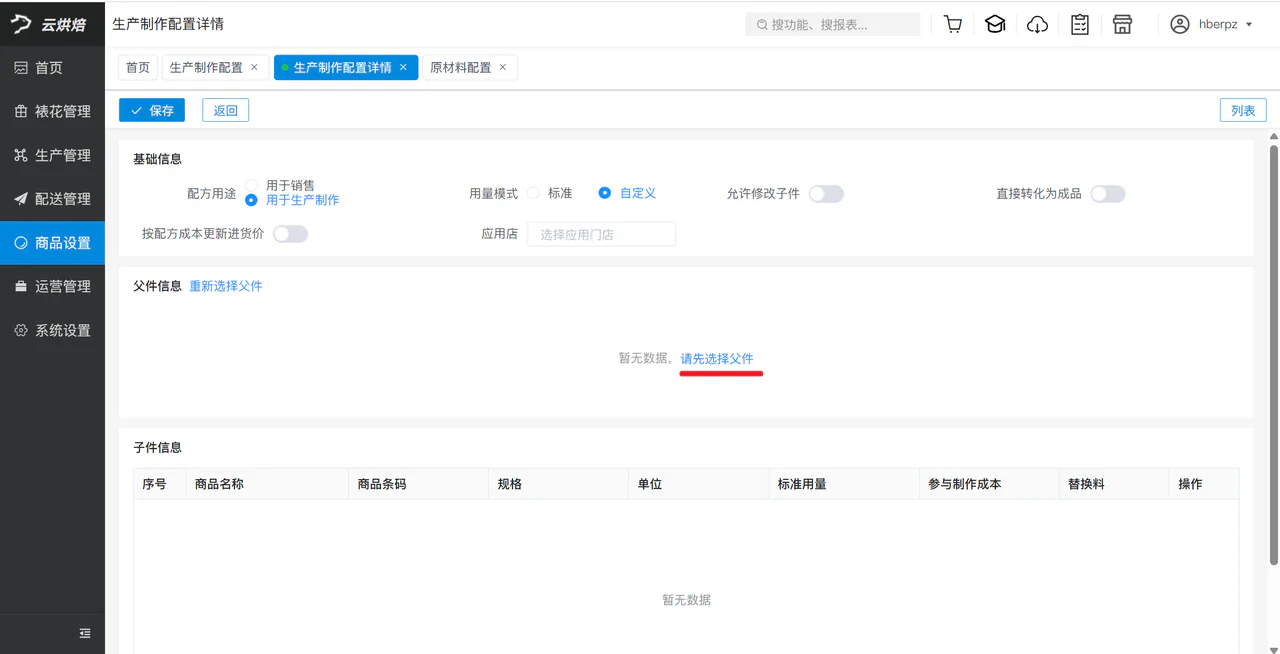Toggle 按配方成本更新进货价 switch
Screen dimensions: 1280x654
click(290, 234)
